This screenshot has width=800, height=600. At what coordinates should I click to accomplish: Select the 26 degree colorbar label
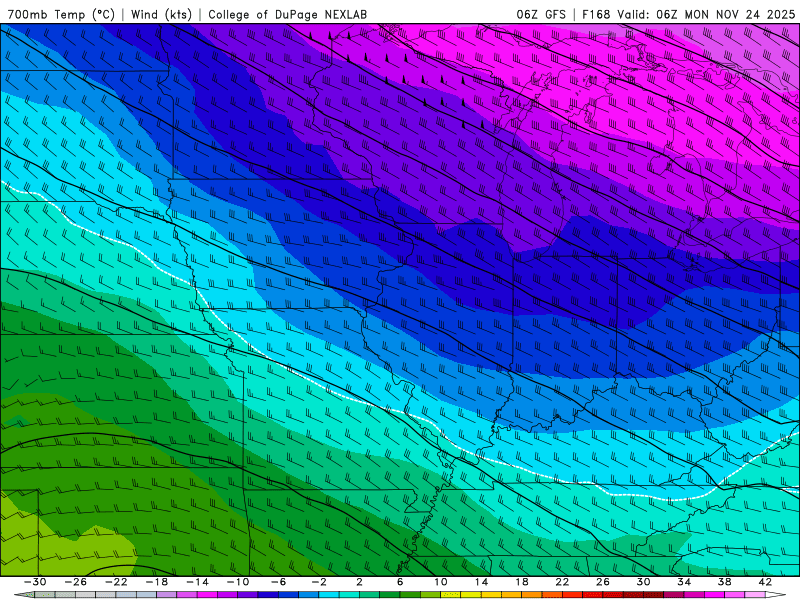603,582
